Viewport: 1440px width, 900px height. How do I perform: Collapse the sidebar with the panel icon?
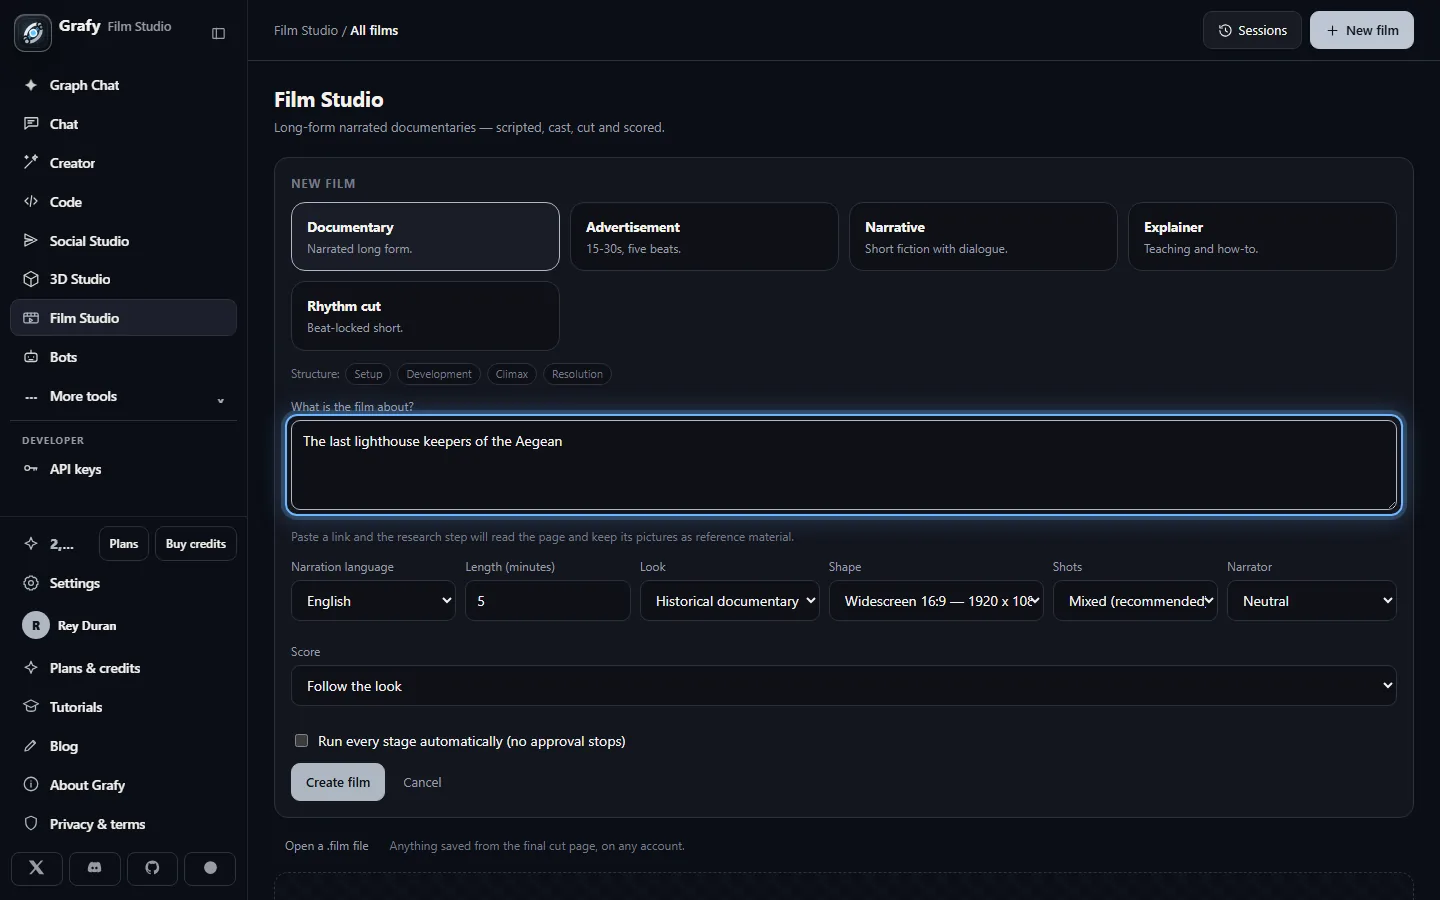point(219,33)
